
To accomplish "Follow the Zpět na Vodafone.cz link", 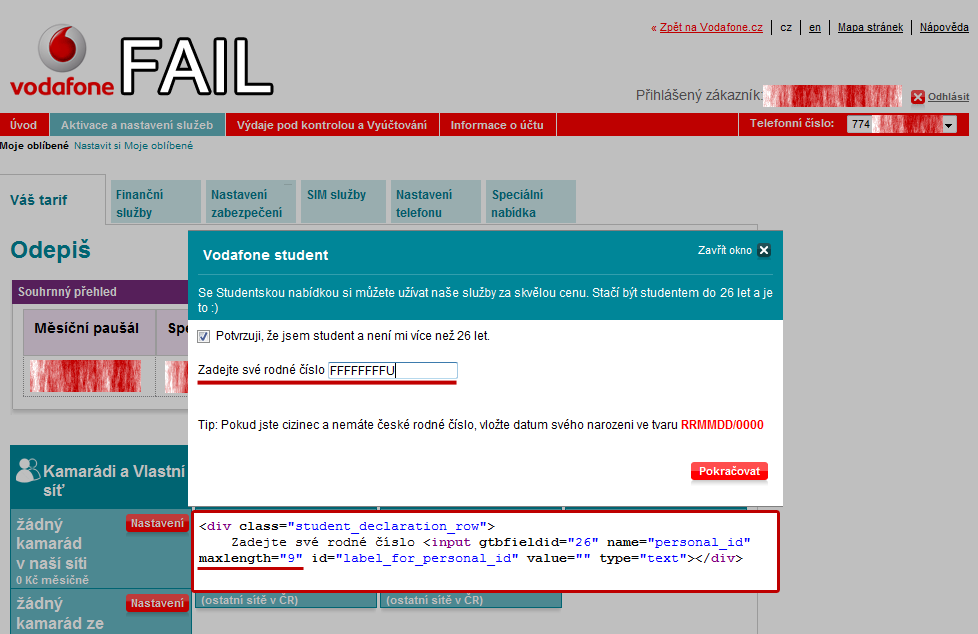I will (711, 27).
